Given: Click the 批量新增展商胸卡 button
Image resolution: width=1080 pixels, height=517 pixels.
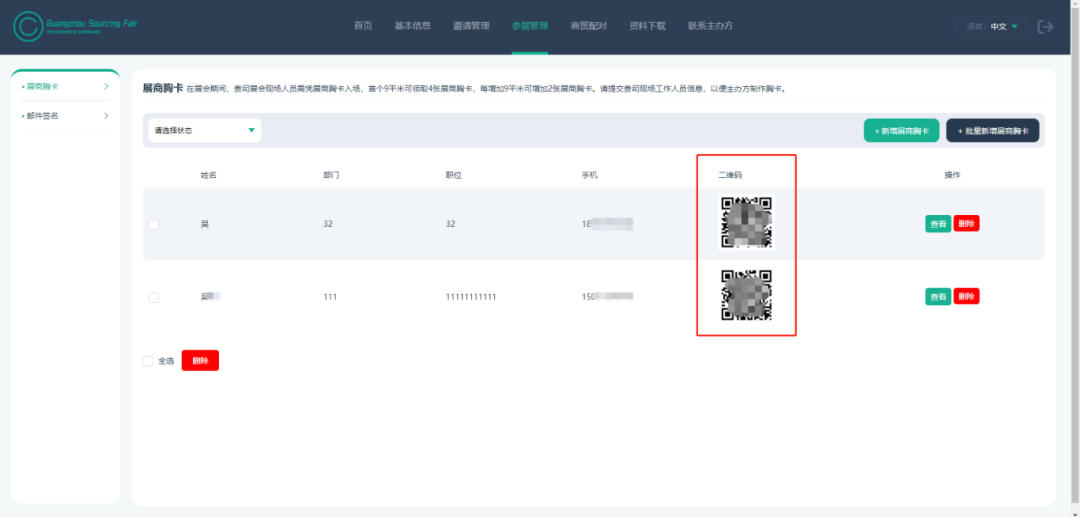Looking at the screenshot, I should point(993,130).
